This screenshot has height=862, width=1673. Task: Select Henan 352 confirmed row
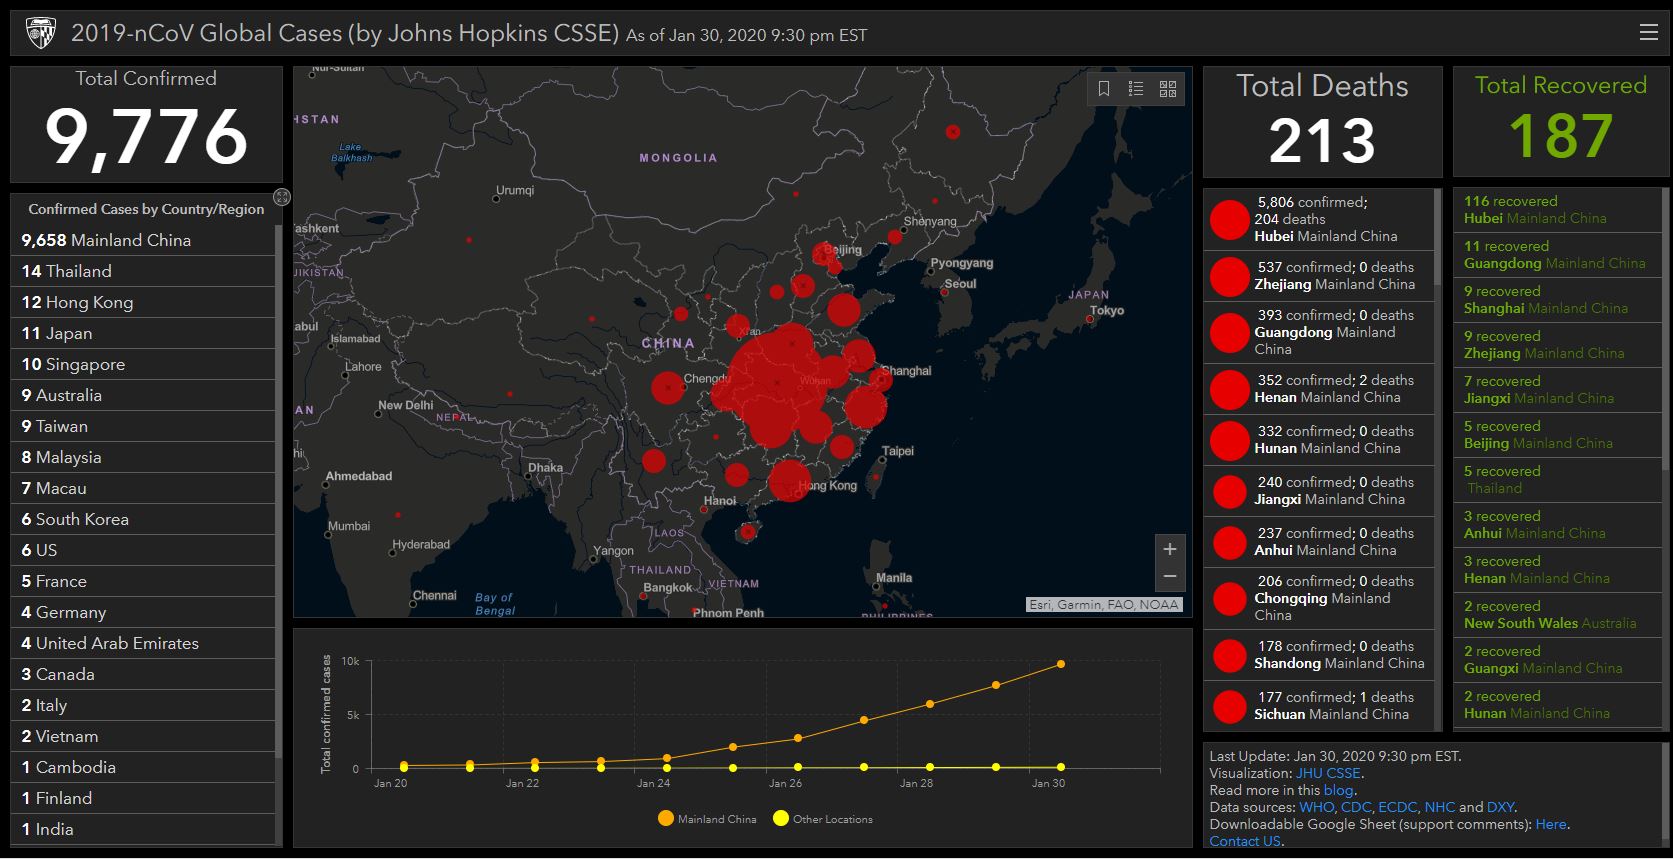point(1319,389)
